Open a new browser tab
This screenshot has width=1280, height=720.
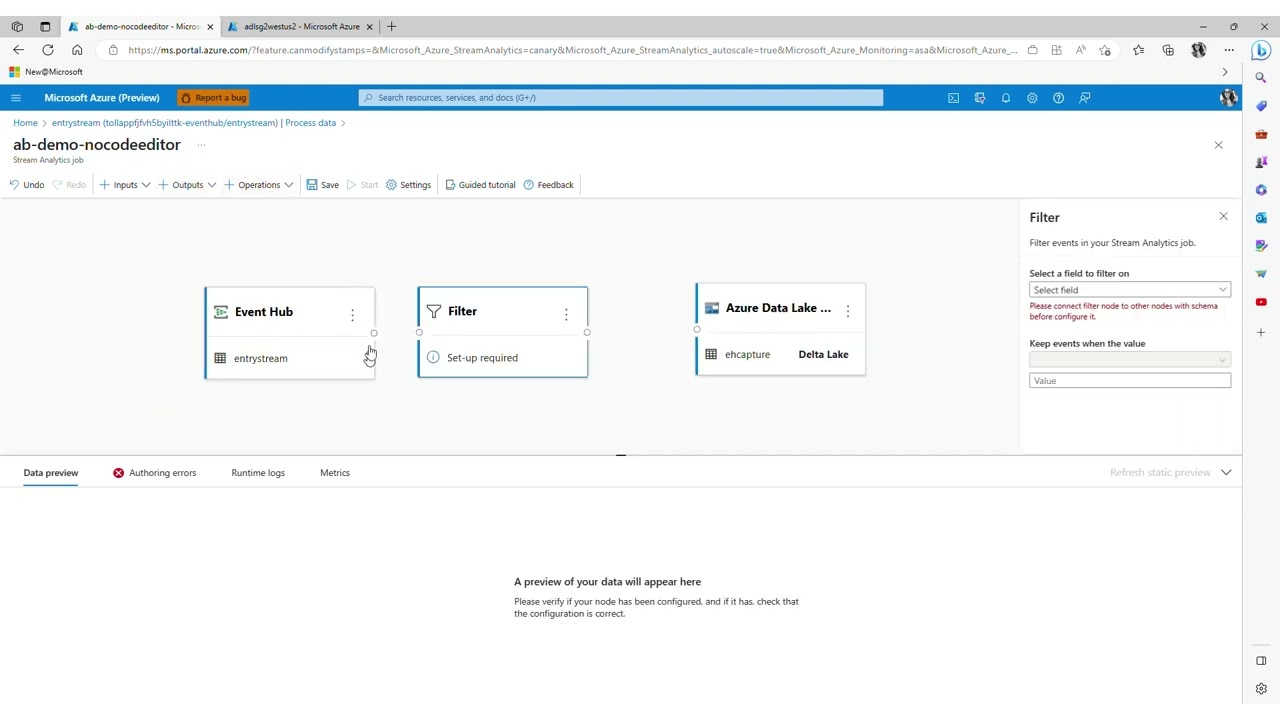391,26
